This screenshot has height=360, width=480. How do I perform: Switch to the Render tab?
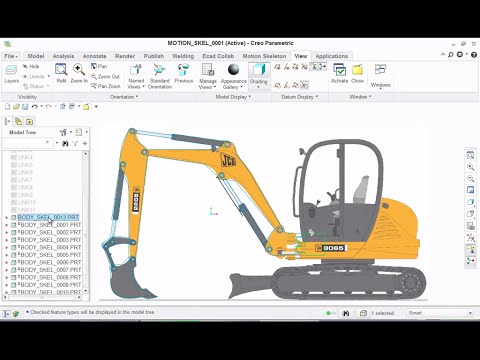(125, 56)
